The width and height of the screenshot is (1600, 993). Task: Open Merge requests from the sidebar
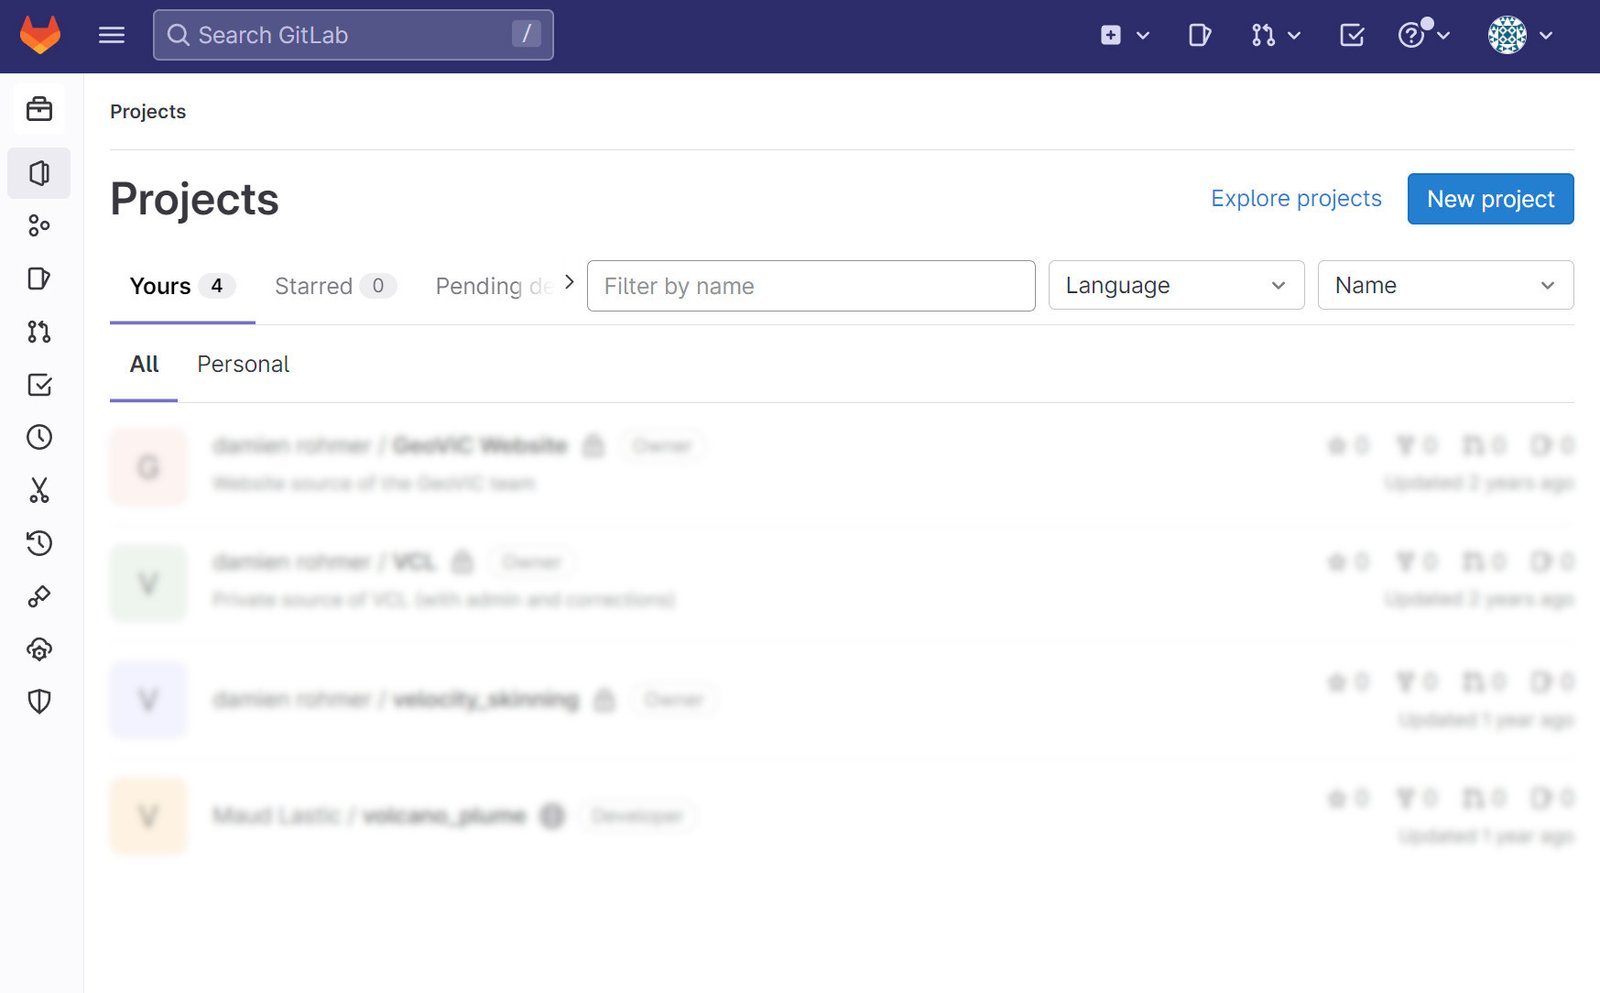(x=39, y=331)
